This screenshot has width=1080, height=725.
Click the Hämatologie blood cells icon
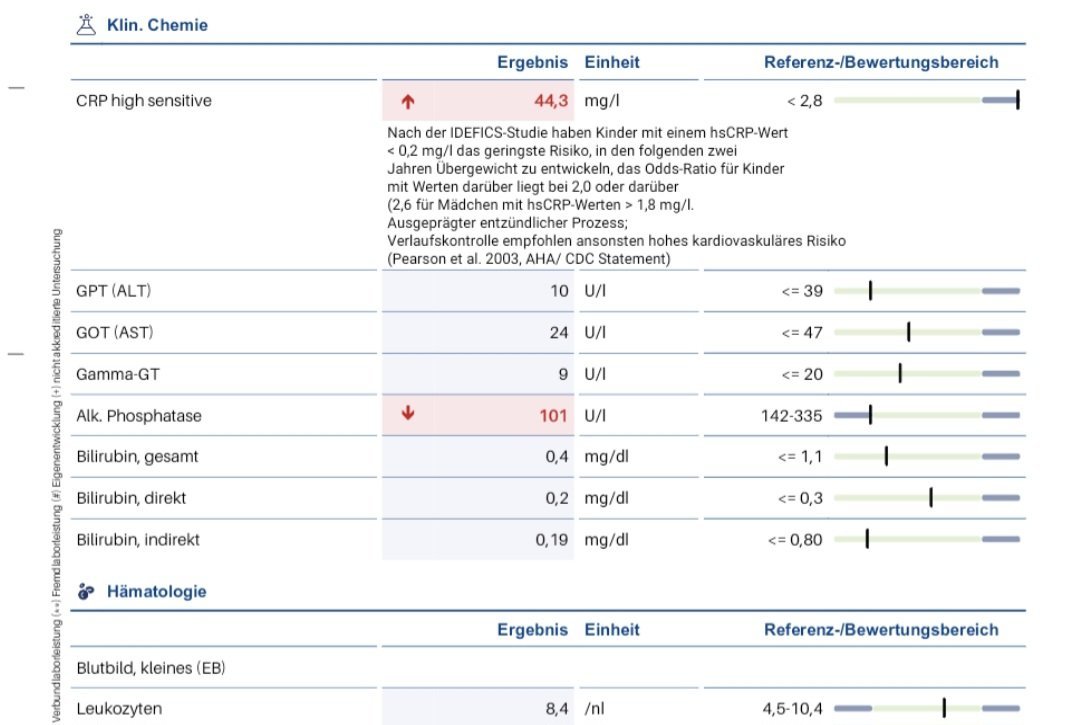click(x=86, y=592)
